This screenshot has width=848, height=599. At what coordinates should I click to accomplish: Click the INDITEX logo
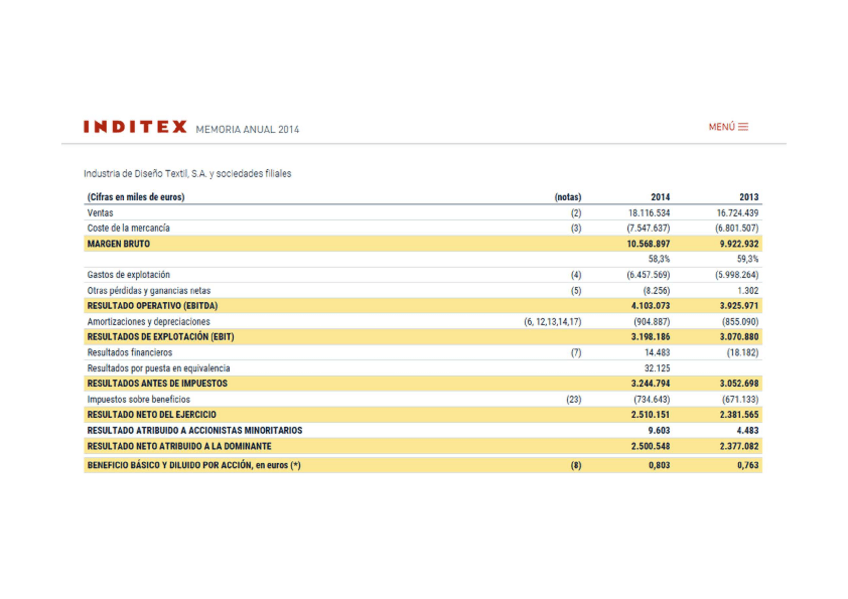[135, 127]
